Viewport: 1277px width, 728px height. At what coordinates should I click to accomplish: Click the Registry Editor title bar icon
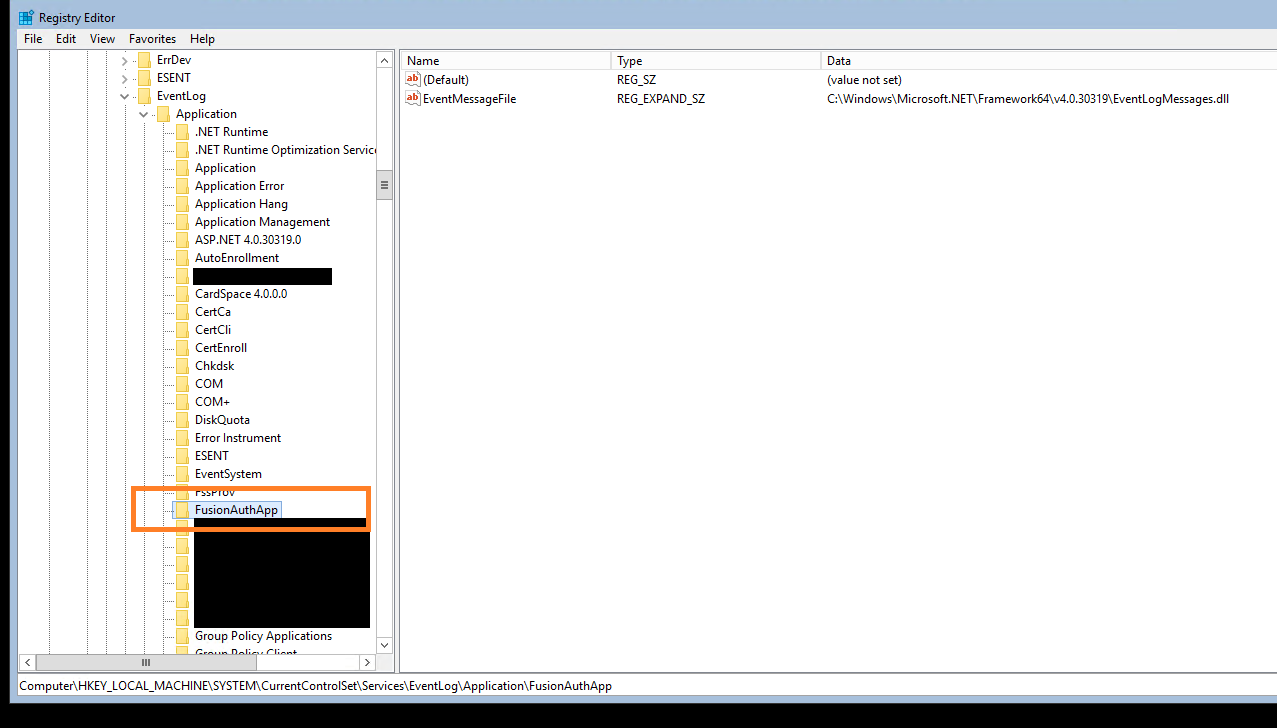pos(25,16)
